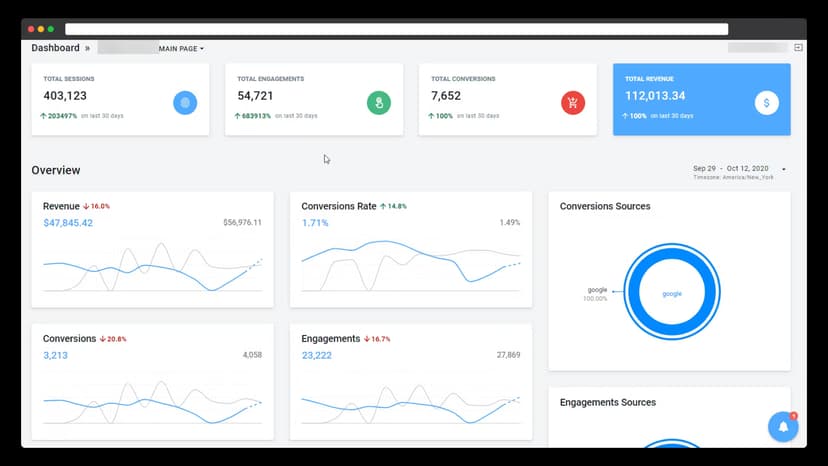
Task: Click the Revenue down arrow indicator
Action: click(87, 206)
